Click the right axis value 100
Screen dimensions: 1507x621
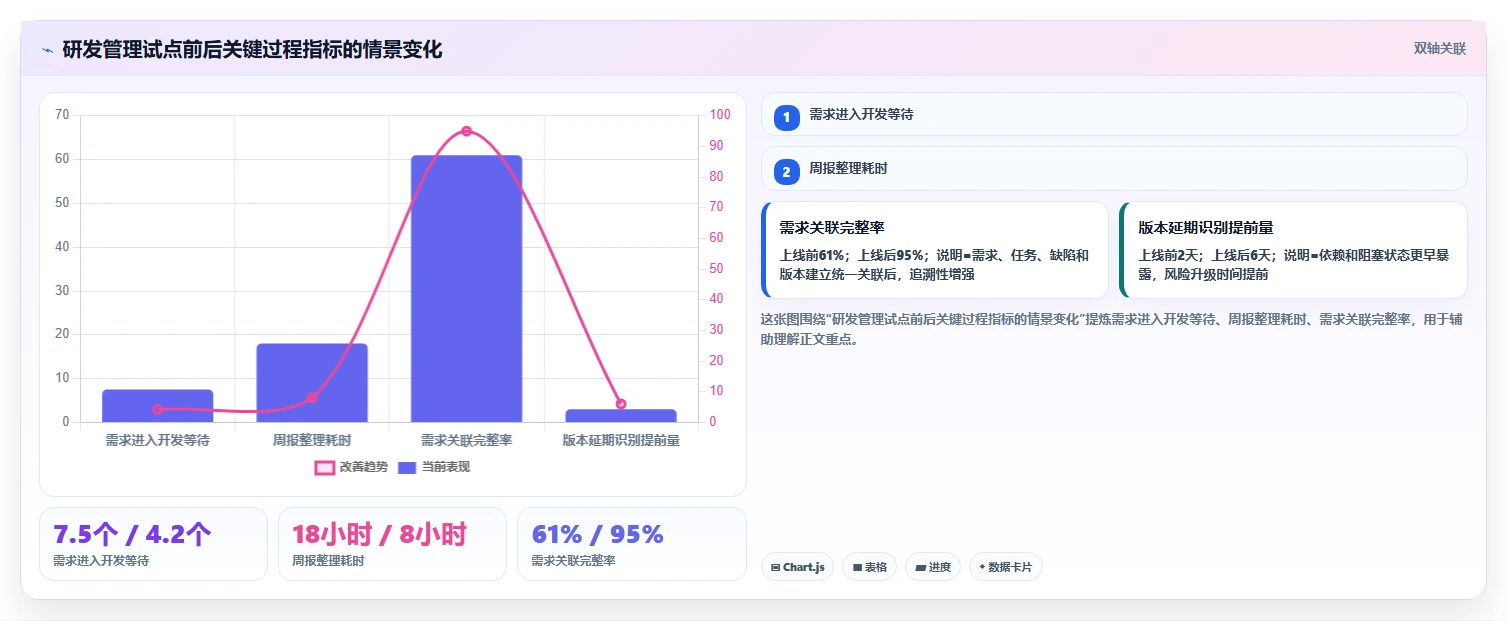(x=720, y=115)
